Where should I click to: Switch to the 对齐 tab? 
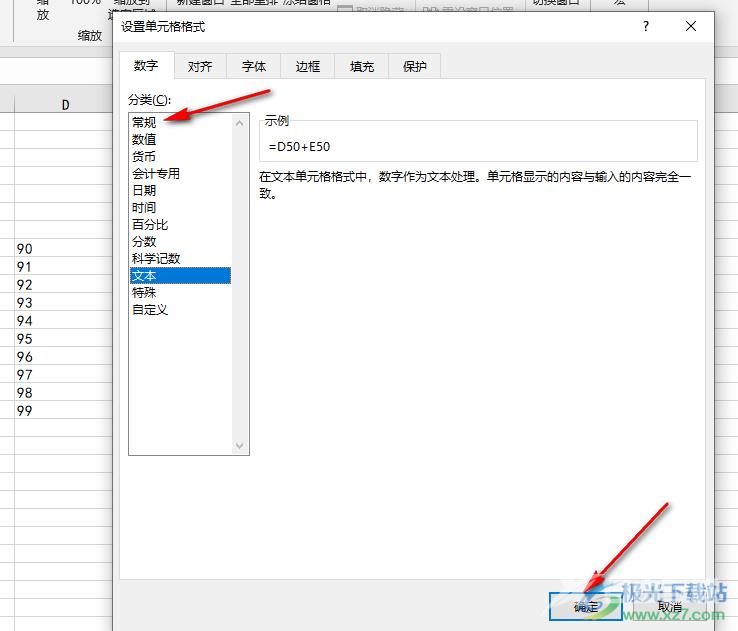[200, 66]
